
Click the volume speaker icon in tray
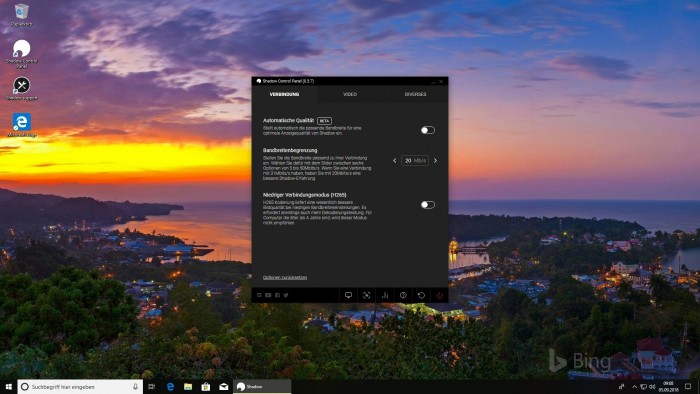click(x=652, y=387)
